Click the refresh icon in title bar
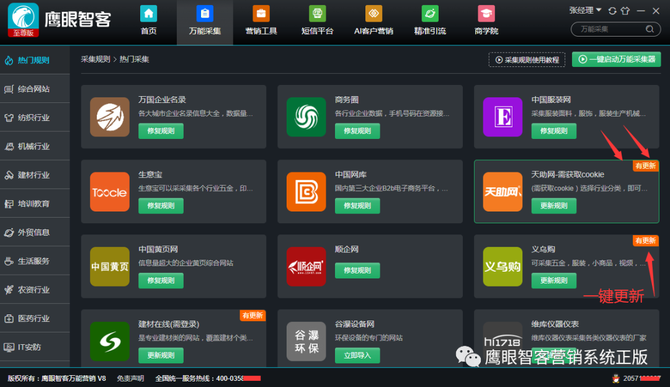The height and width of the screenshot is (387, 670). tap(612, 11)
